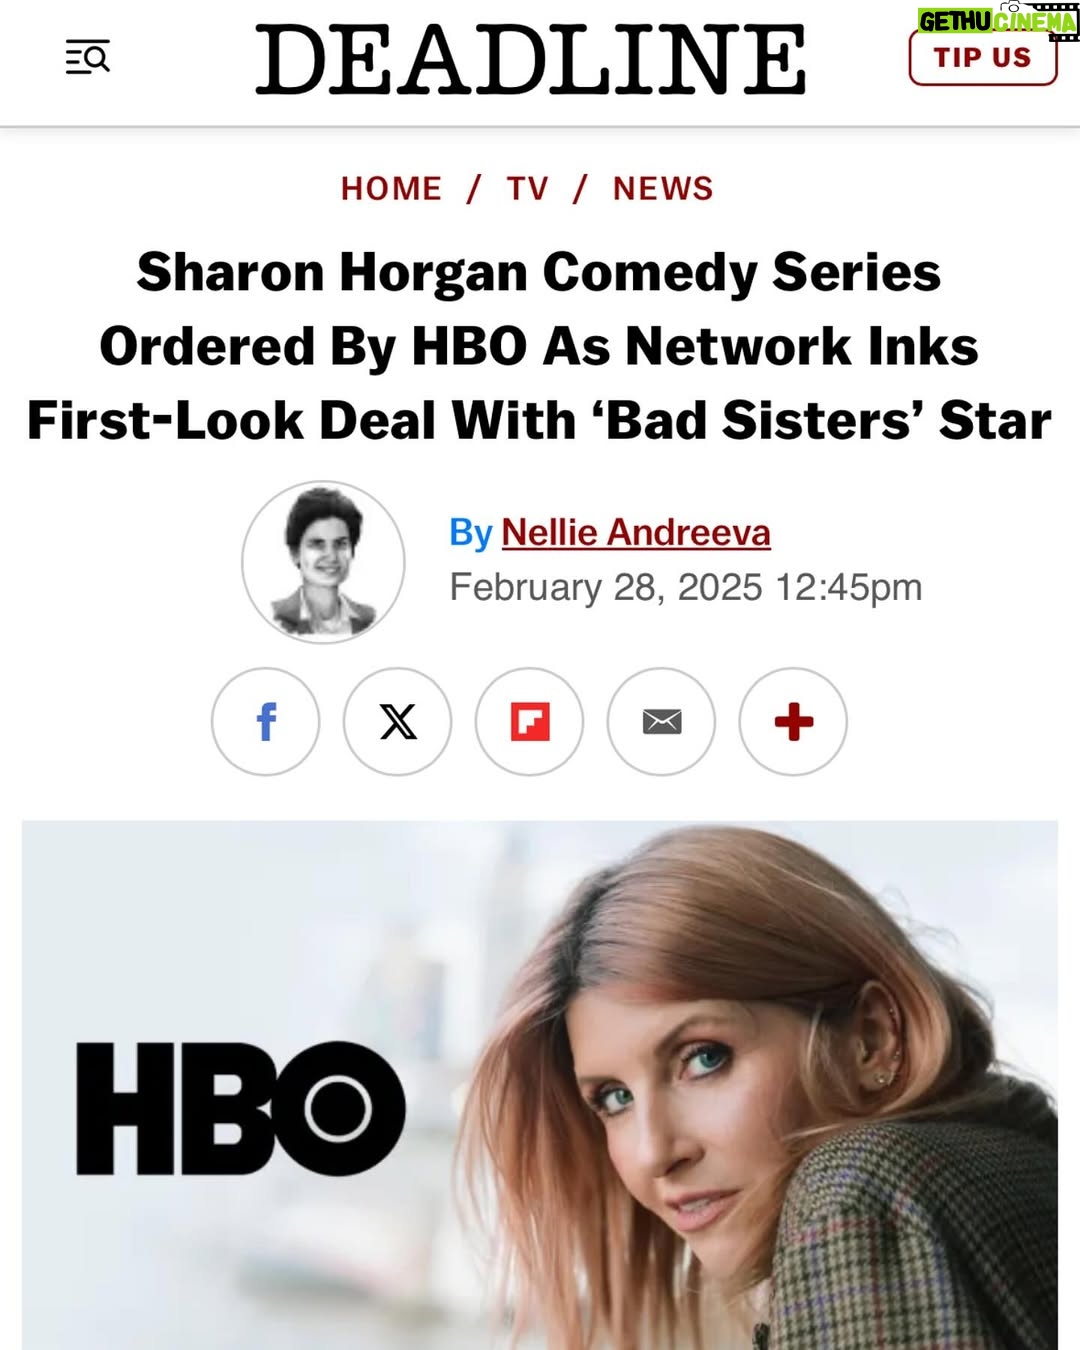Click the article headline text
This screenshot has height=1350, width=1080.
pyautogui.click(x=539, y=346)
